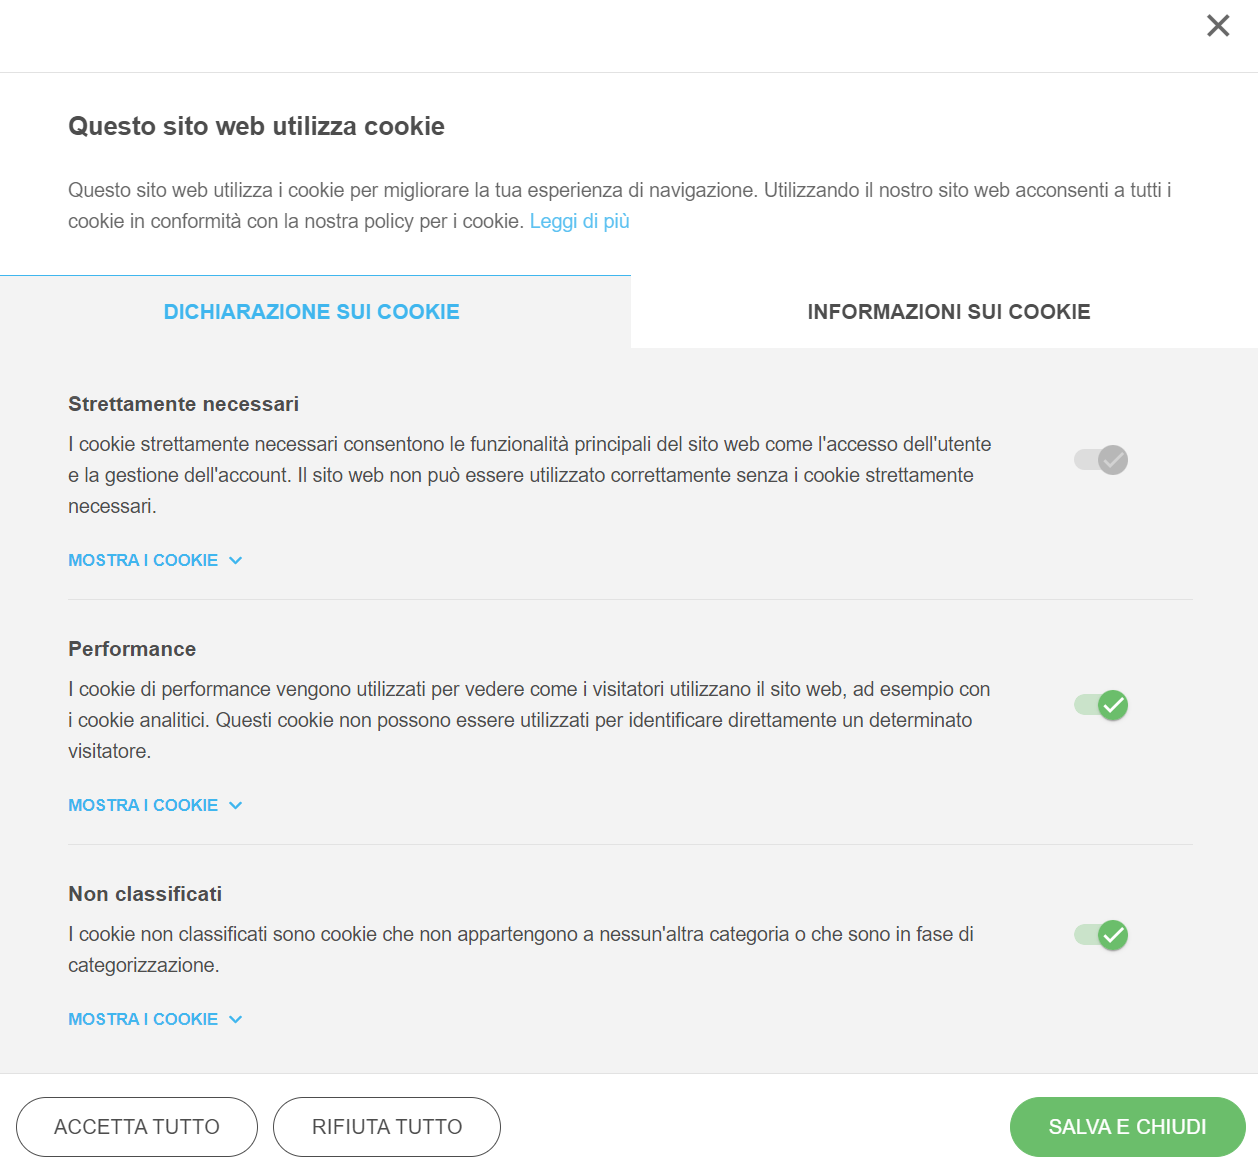Click the 'Non classificati' section heading
This screenshot has height=1171, width=1258.
click(x=145, y=894)
